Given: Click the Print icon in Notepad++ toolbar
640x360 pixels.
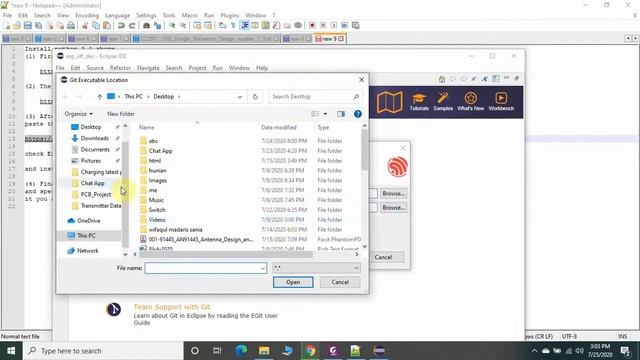Looking at the screenshot, I should coord(71,25).
